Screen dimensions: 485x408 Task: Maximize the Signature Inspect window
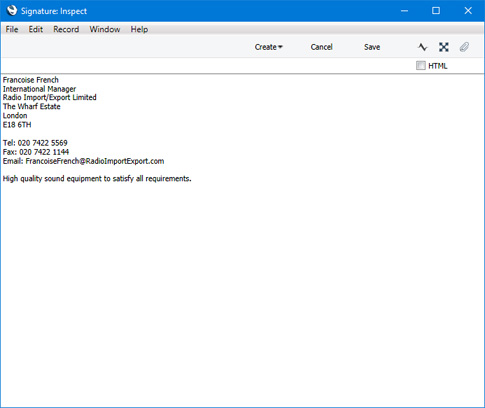[x=436, y=11]
